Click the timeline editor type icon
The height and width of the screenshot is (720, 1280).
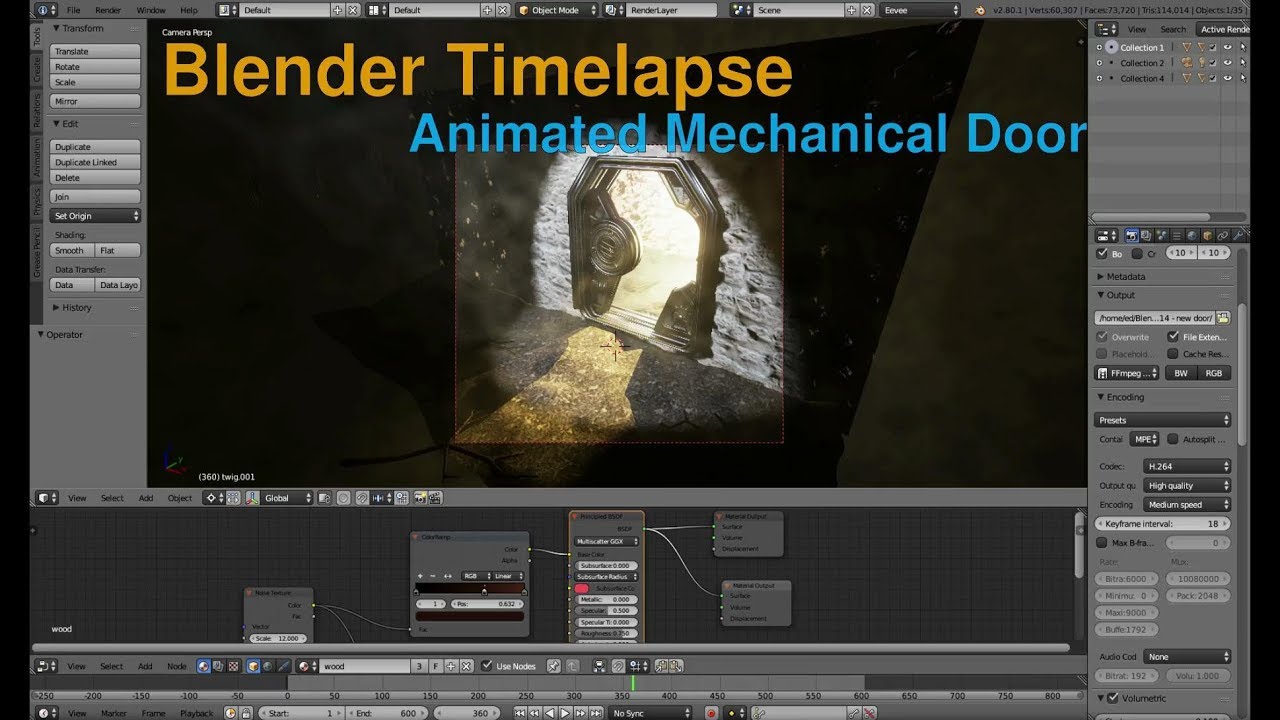(x=45, y=713)
